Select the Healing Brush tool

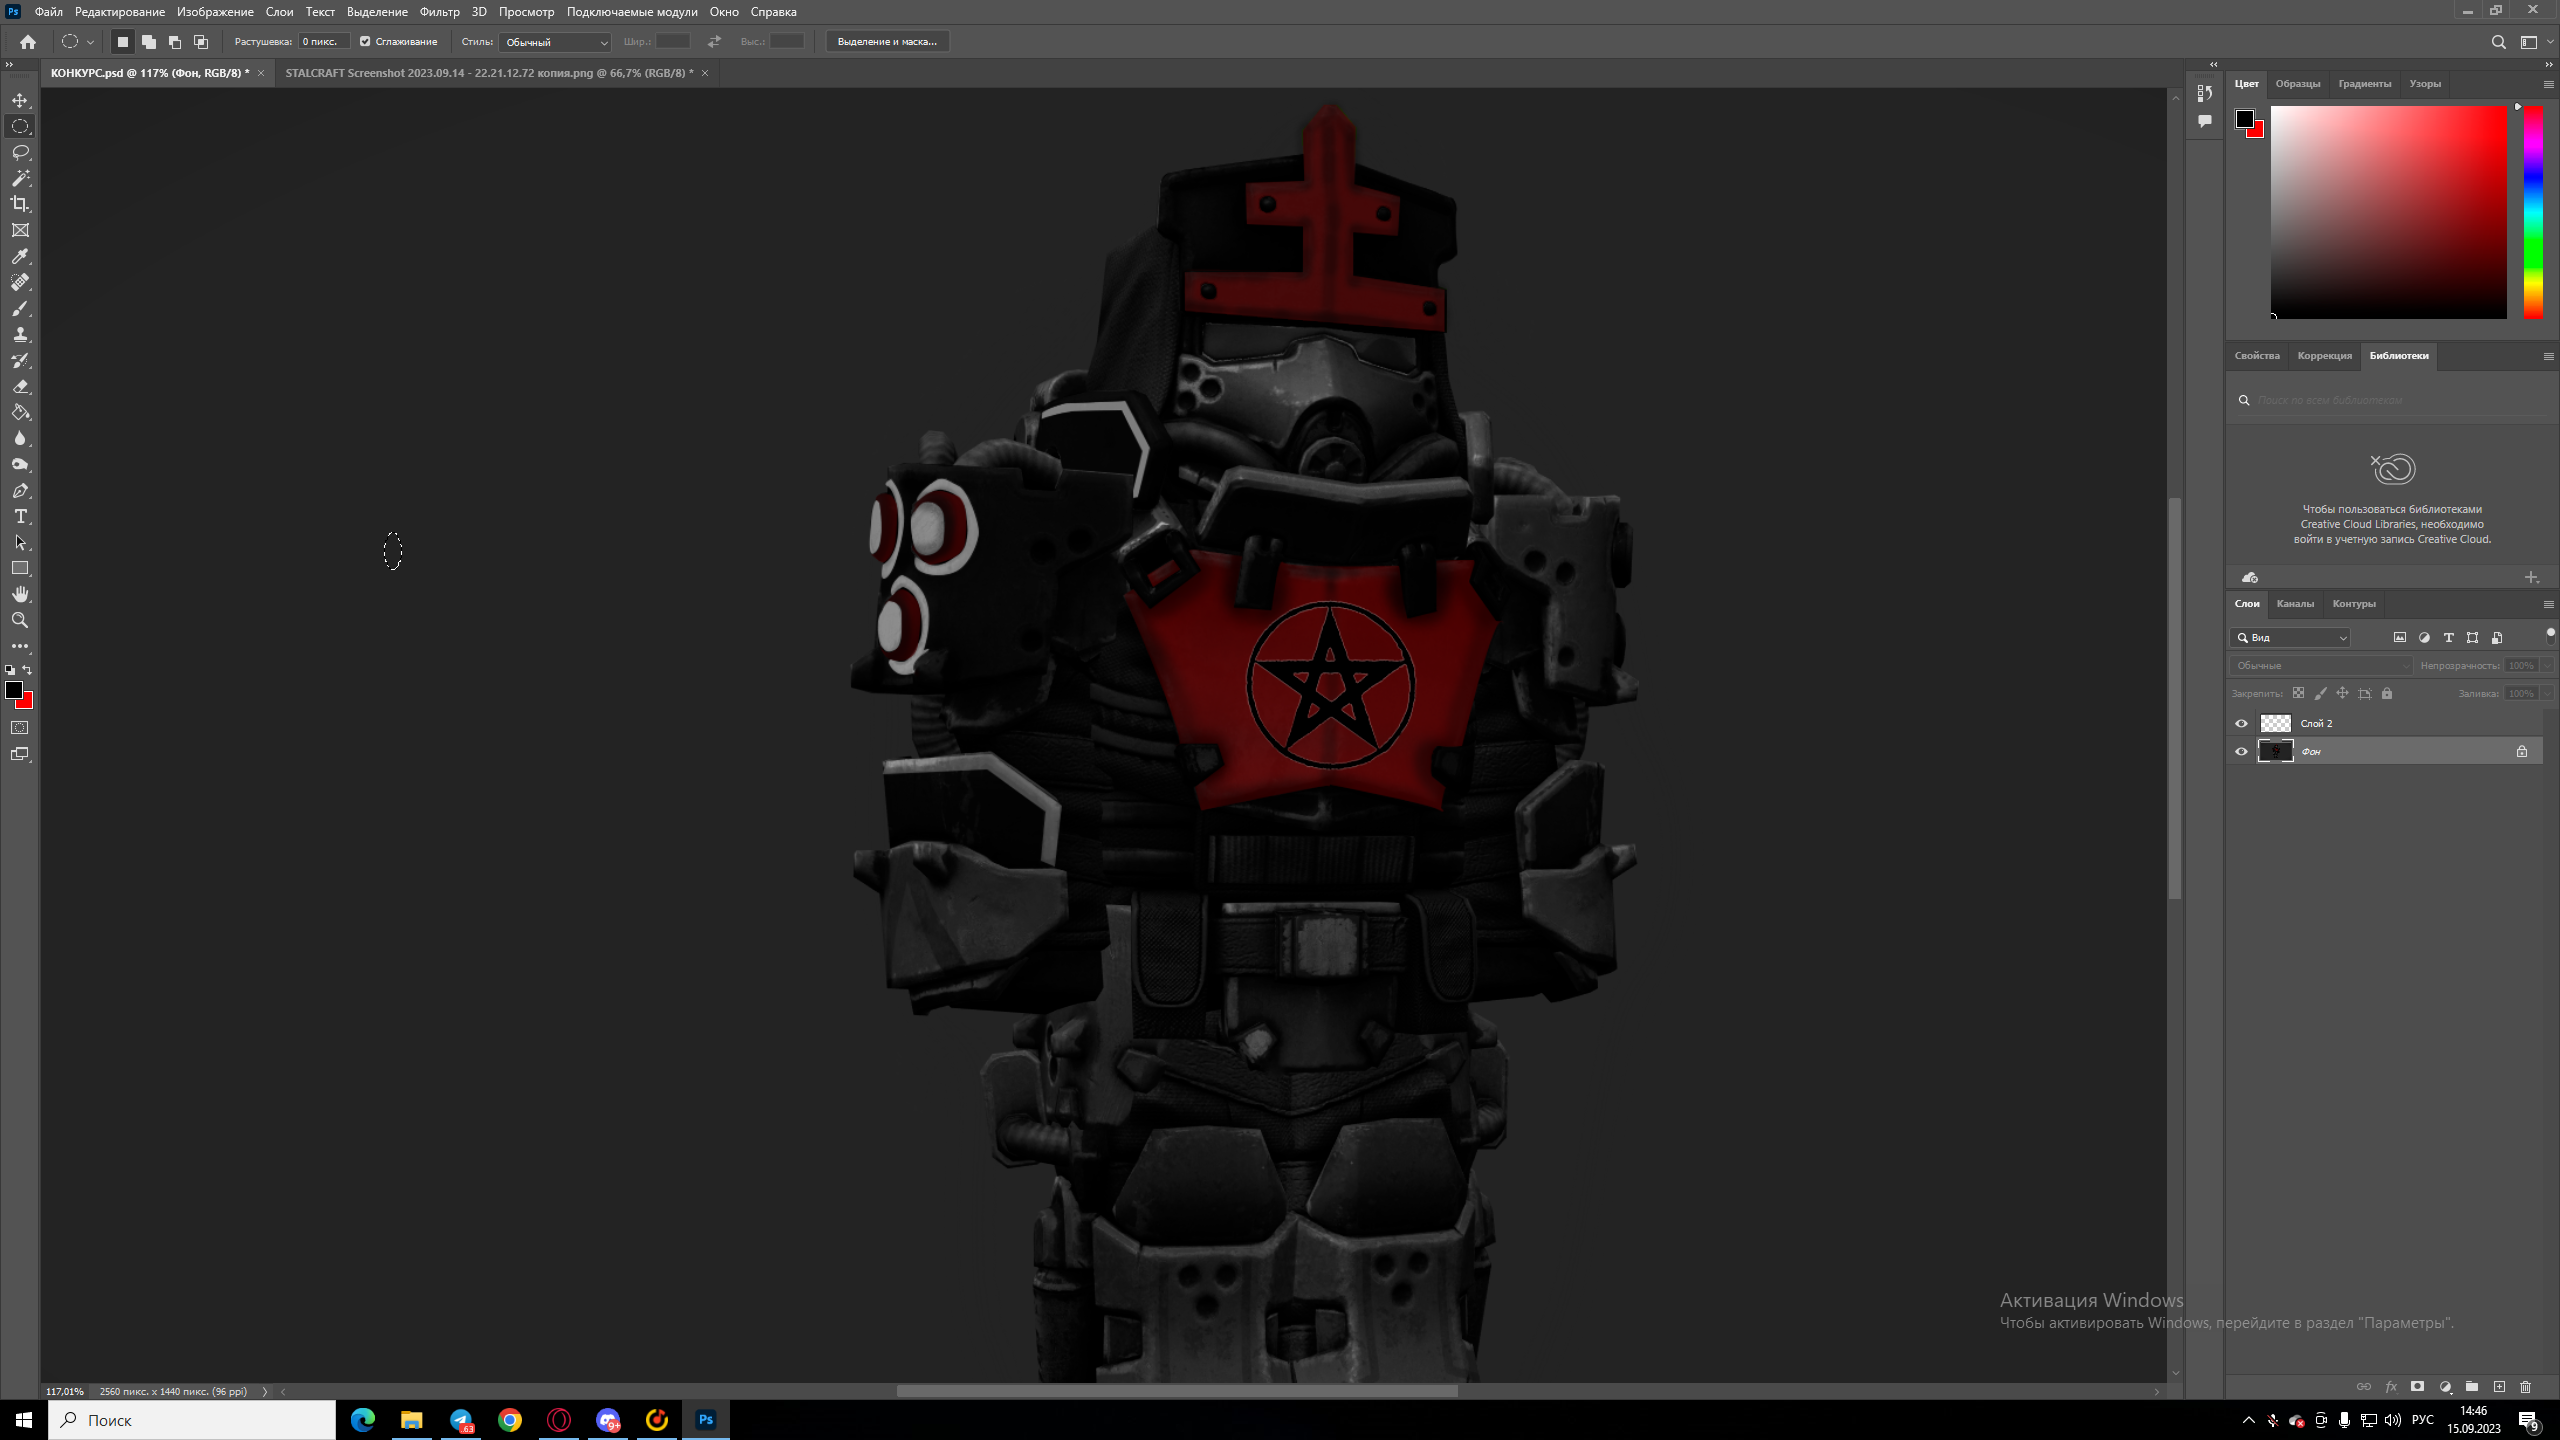point(20,283)
